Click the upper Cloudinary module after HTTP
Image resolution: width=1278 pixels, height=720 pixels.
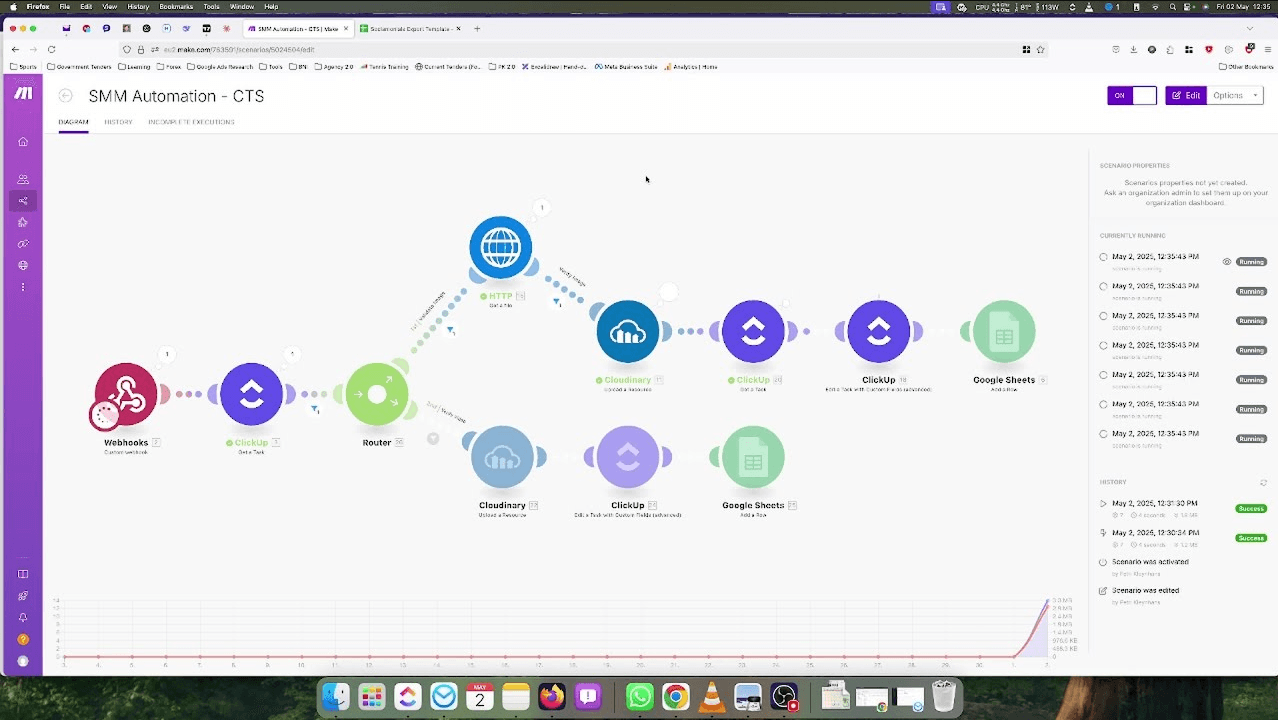(x=628, y=331)
